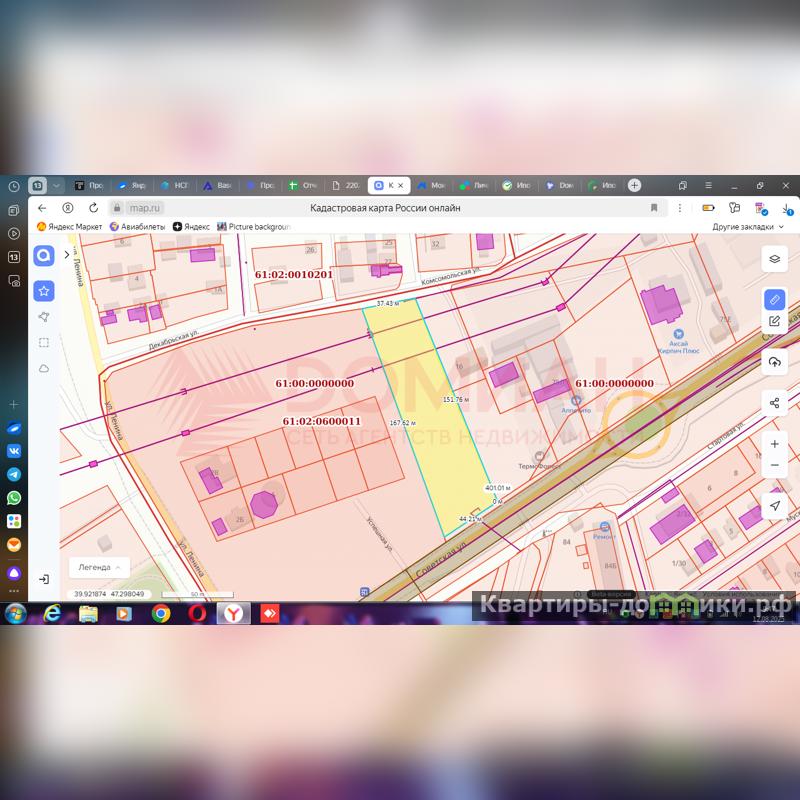Image resolution: width=800 pixels, height=800 pixels.
Task: Click the edit drawing tool icon
Action: (x=774, y=321)
